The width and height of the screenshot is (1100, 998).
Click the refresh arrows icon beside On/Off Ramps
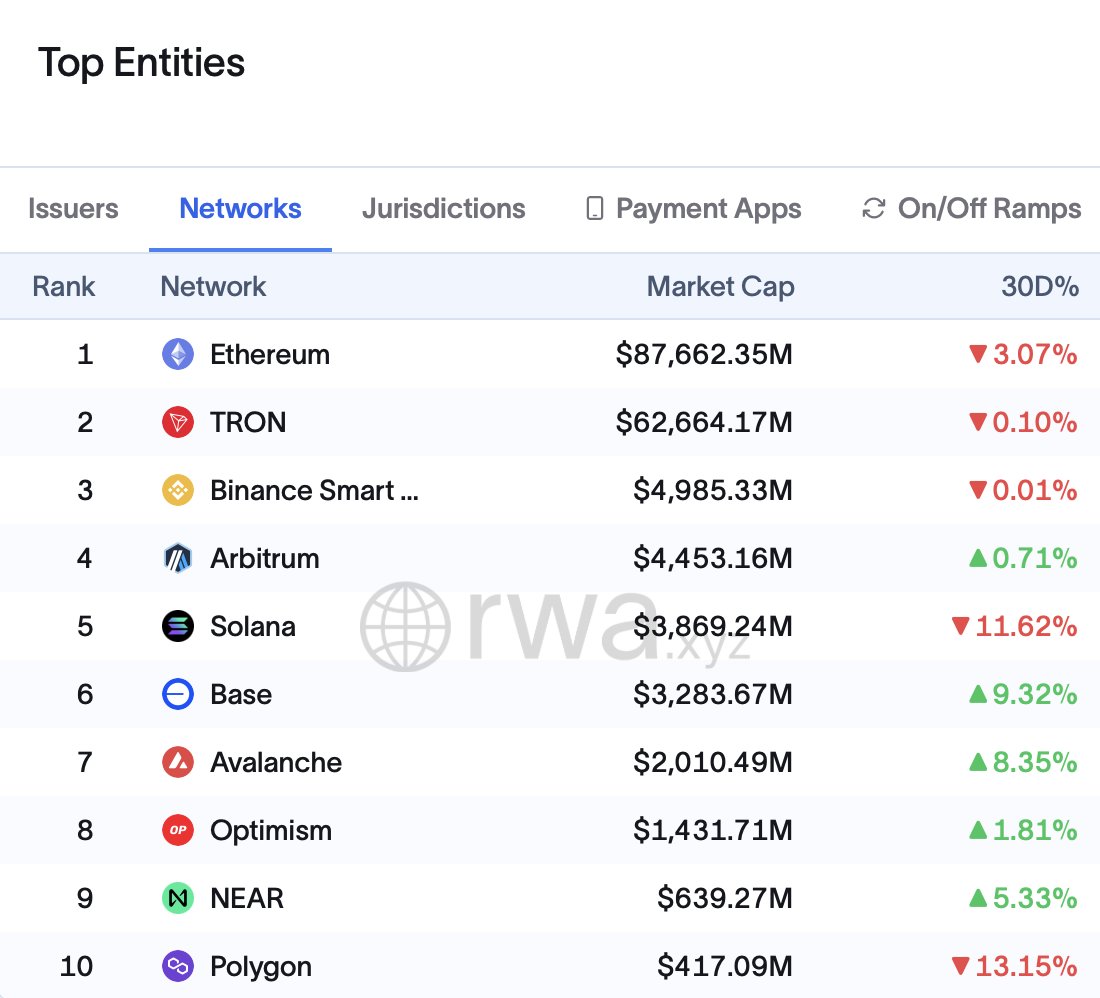click(873, 208)
